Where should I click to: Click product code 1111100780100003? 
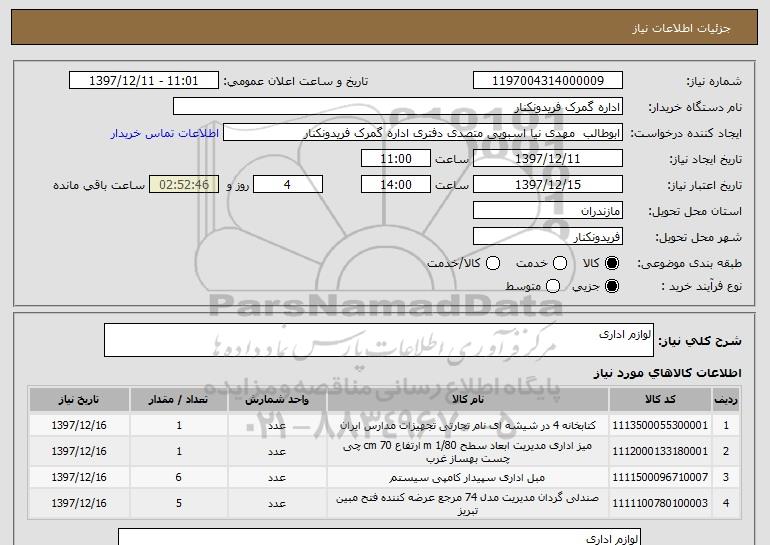pos(660,503)
